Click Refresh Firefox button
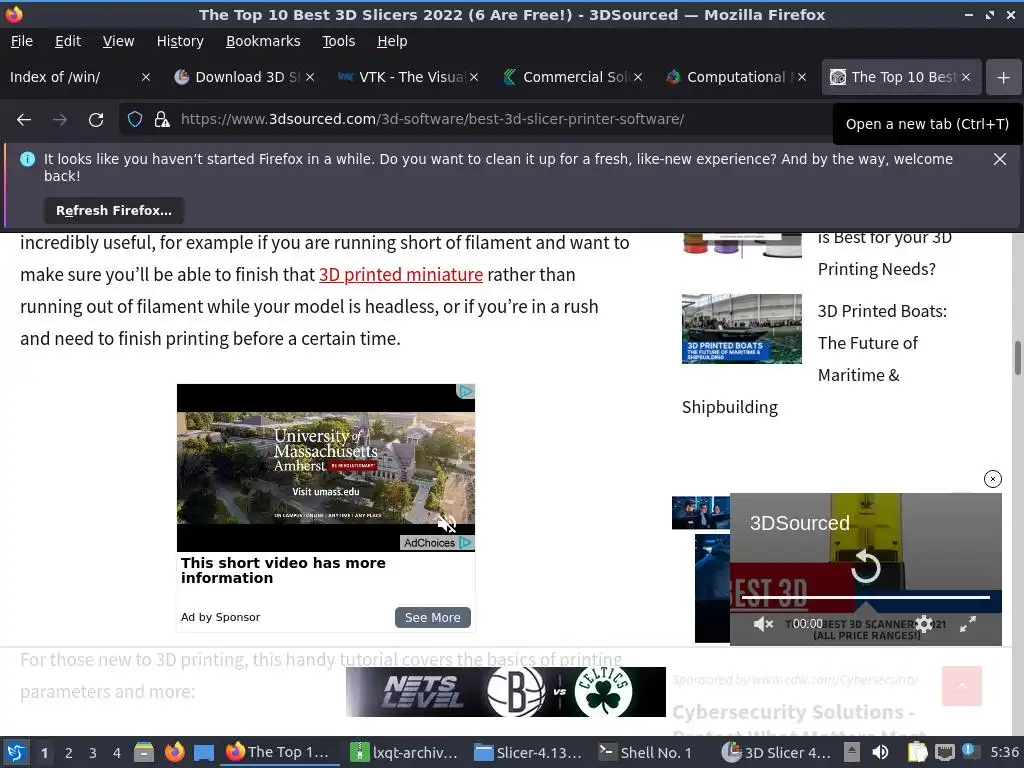 click(x=114, y=210)
